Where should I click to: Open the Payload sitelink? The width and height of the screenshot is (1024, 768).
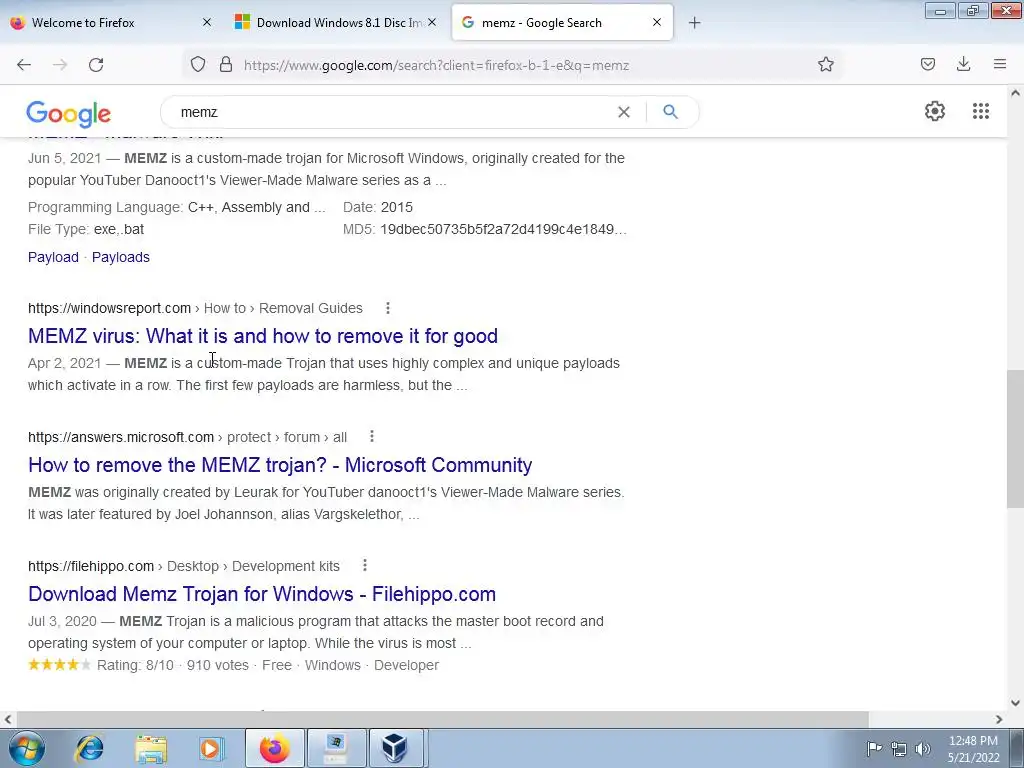(53, 257)
